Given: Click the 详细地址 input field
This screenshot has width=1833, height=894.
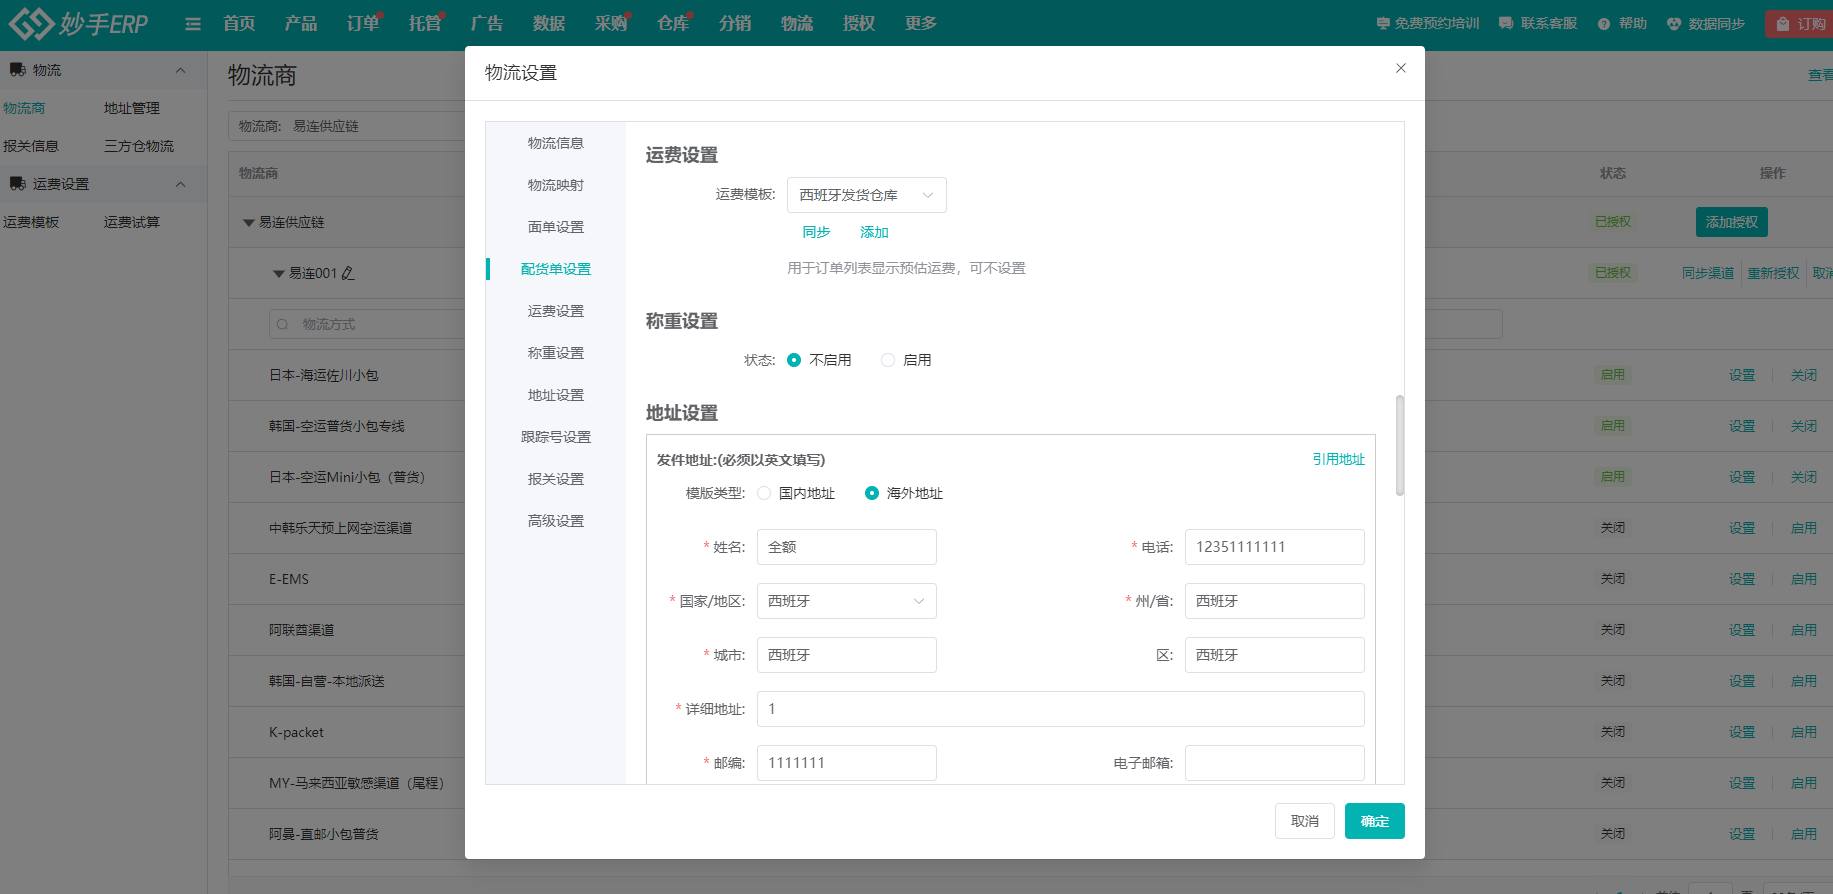Looking at the screenshot, I should tap(1061, 709).
